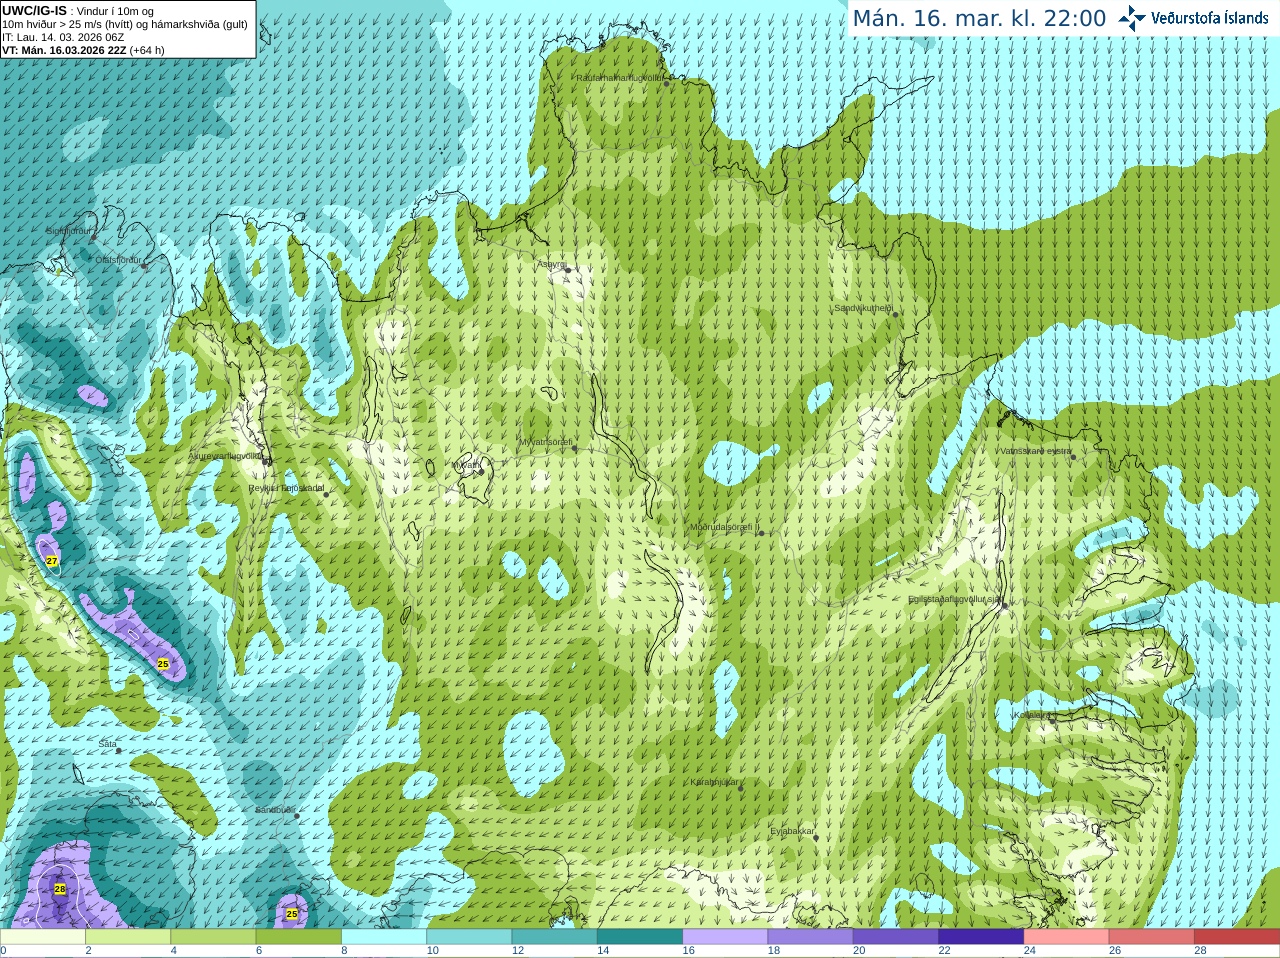Click the Ólafsfjörður station dot
Image resolution: width=1280 pixels, height=958 pixels.
pos(144,266)
